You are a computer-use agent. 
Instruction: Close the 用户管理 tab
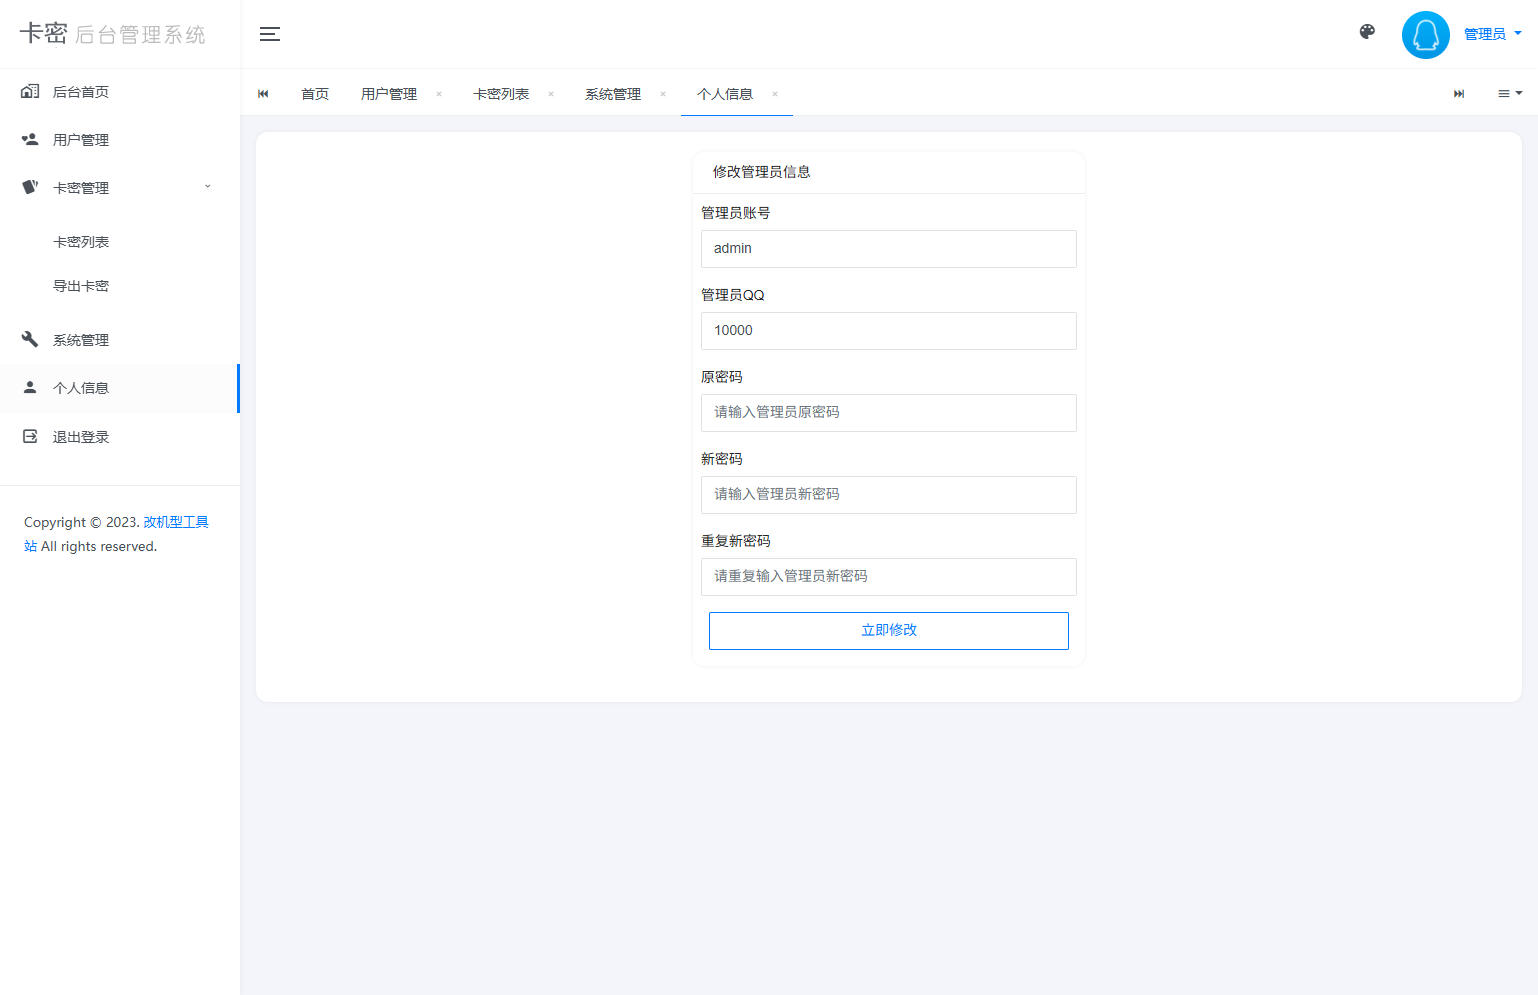(x=439, y=94)
